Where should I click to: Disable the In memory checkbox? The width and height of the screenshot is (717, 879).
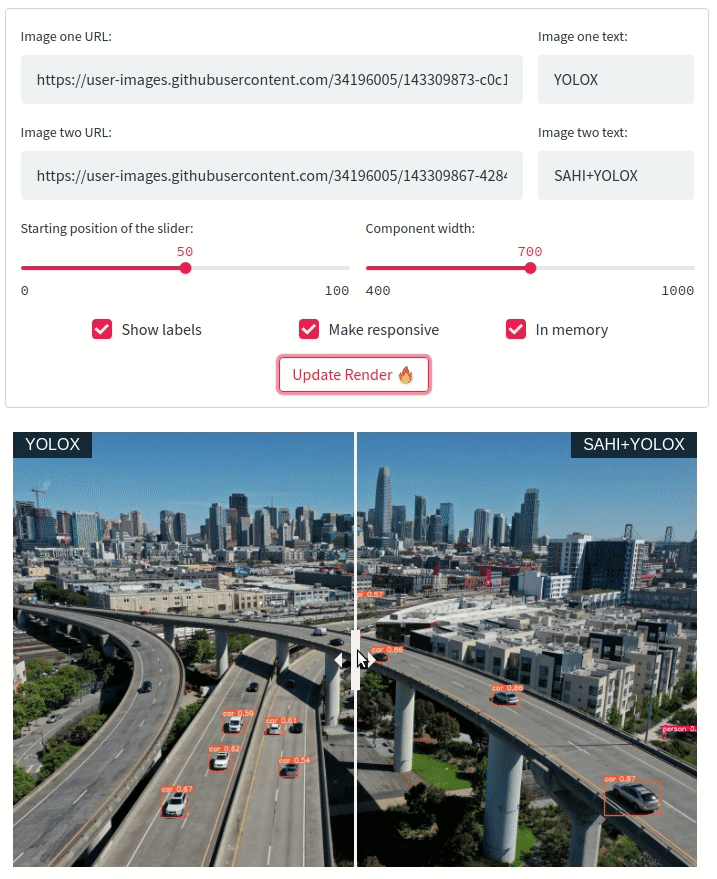point(516,330)
